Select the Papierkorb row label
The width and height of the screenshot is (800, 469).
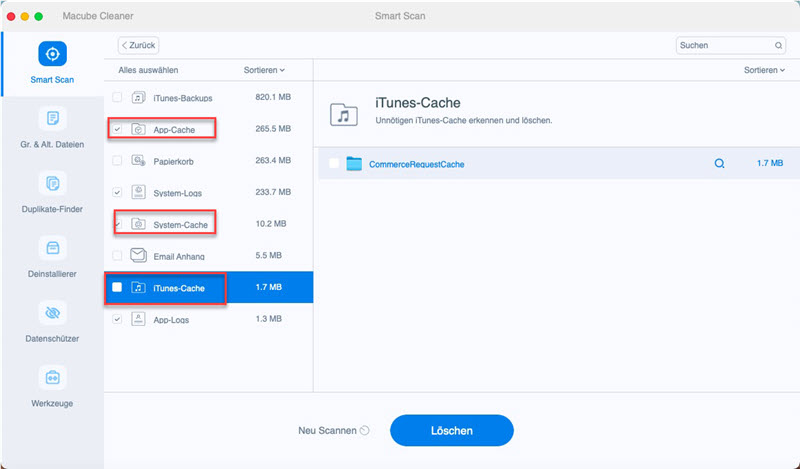click(173, 161)
